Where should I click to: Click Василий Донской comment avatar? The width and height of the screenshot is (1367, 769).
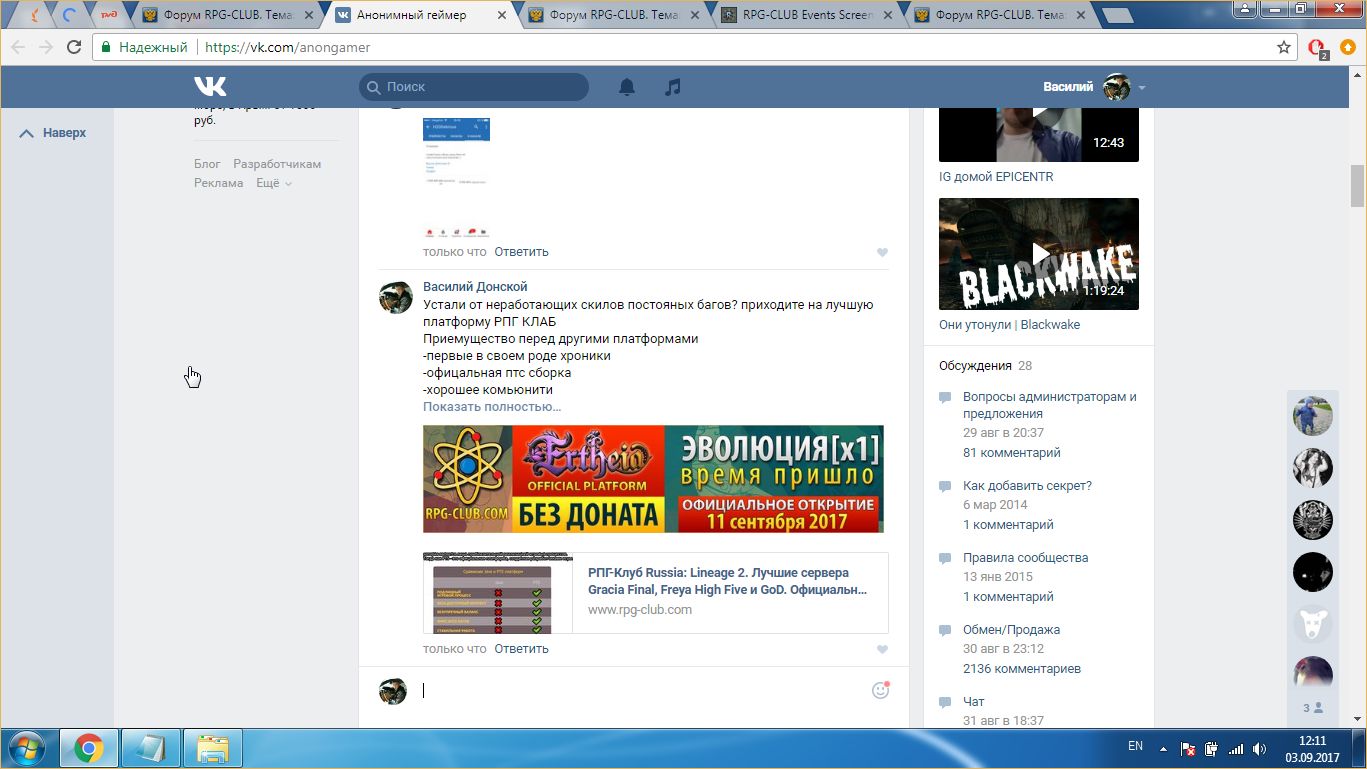(395, 297)
